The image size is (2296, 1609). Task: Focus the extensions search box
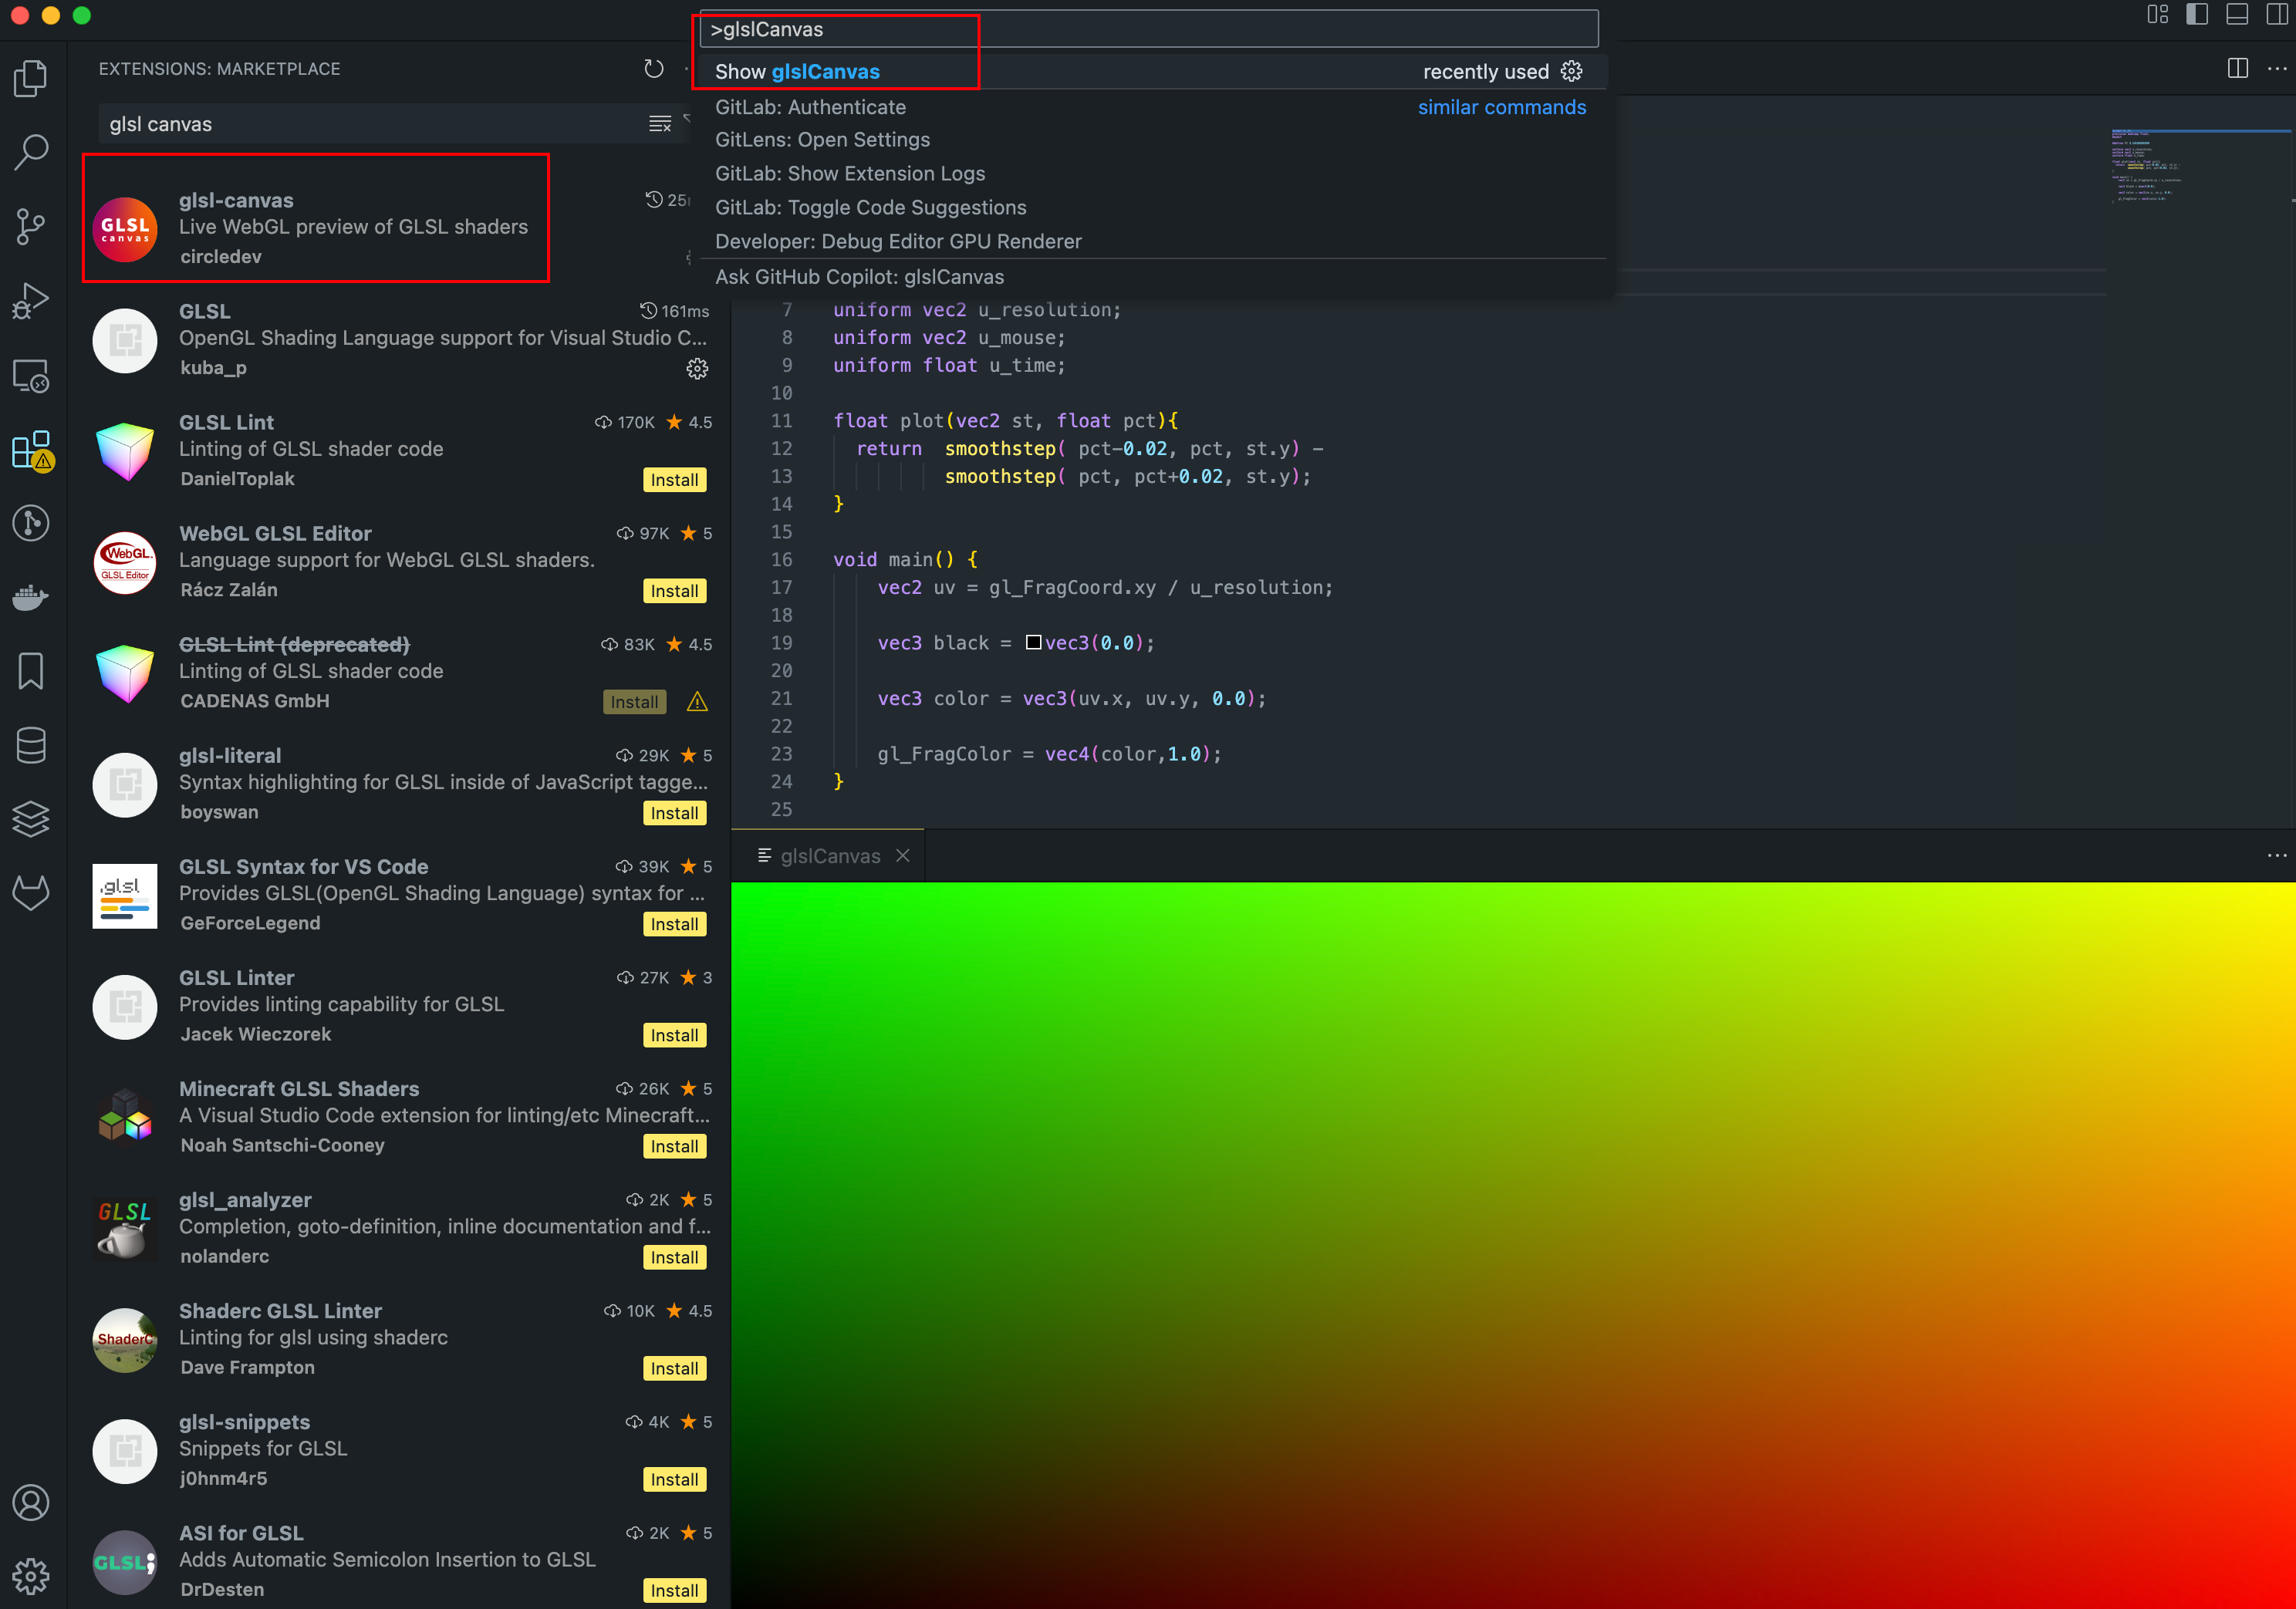coord(375,124)
